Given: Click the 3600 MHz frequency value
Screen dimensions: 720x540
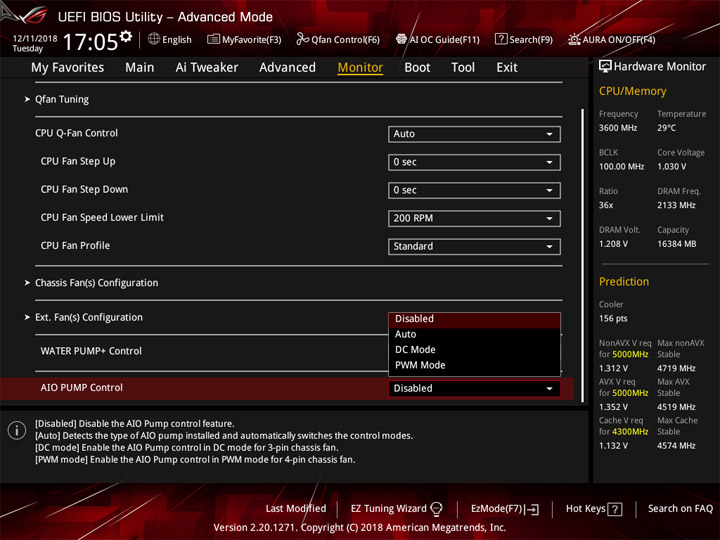Looking at the screenshot, I should point(618,128).
